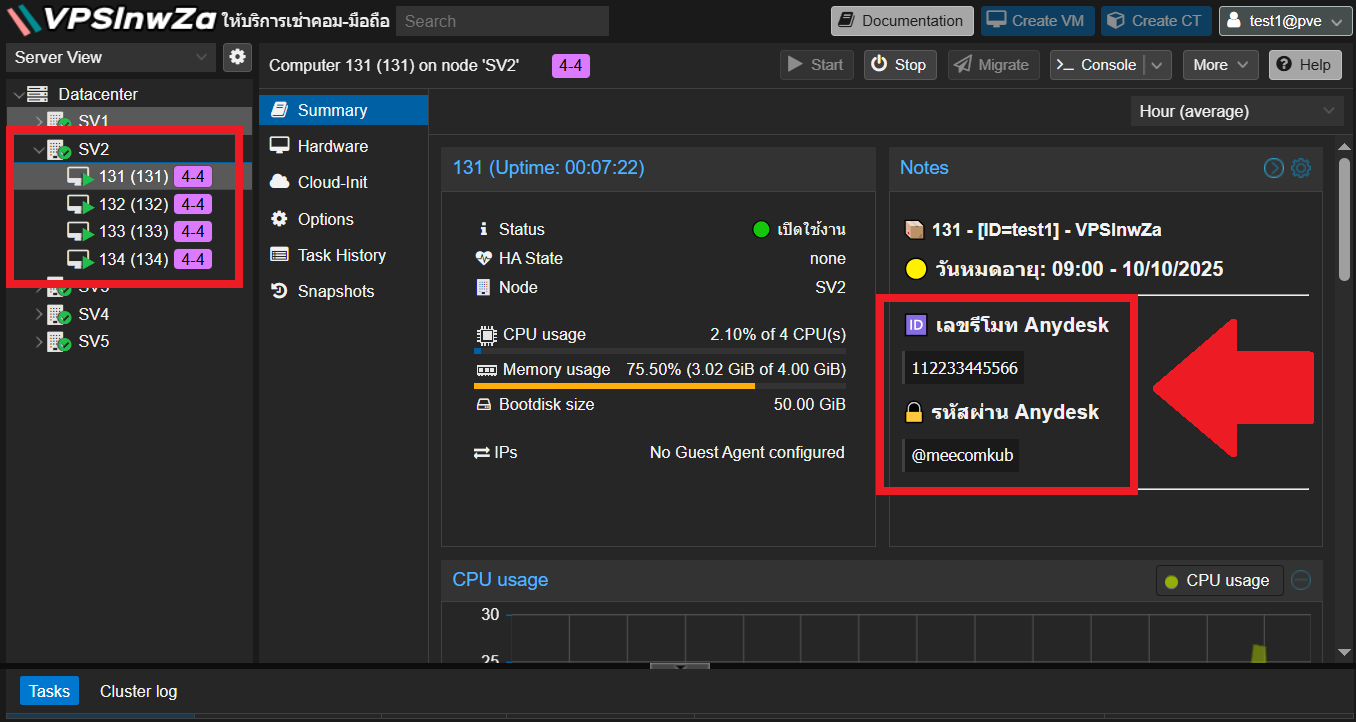Expand the SV5 node in tree

[x=39, y=342]
